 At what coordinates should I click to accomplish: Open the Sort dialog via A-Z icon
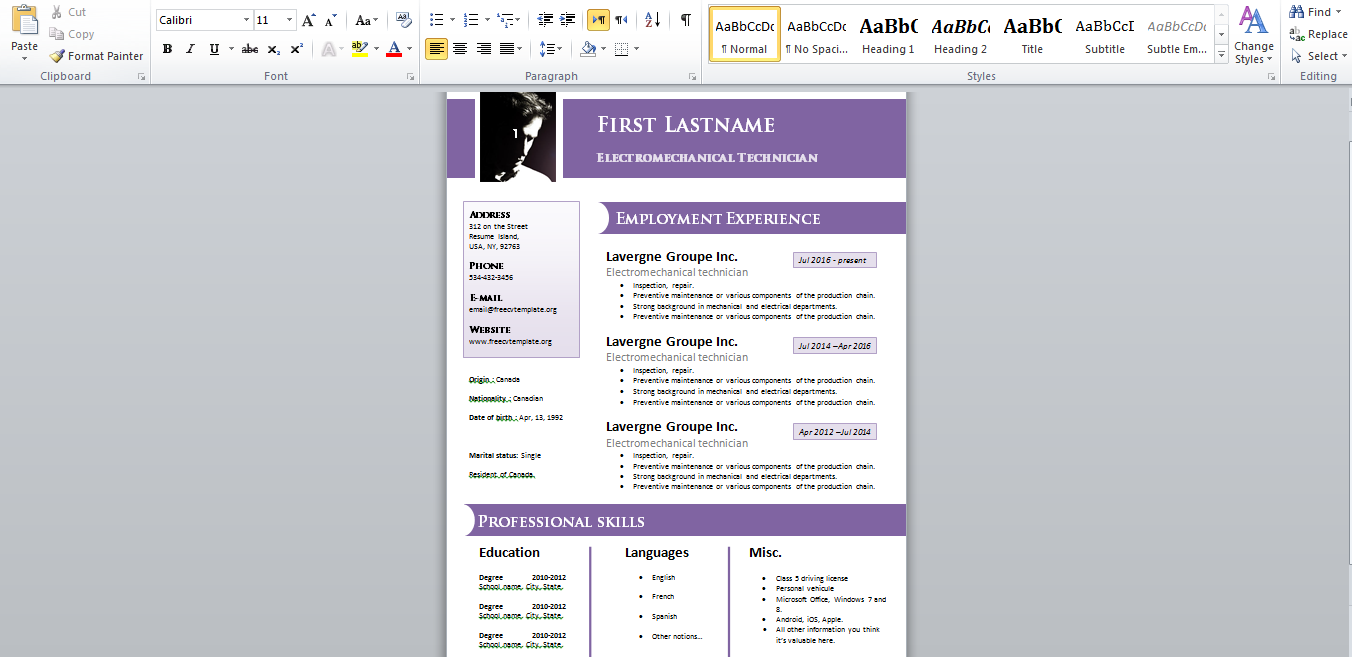[652, 21]
